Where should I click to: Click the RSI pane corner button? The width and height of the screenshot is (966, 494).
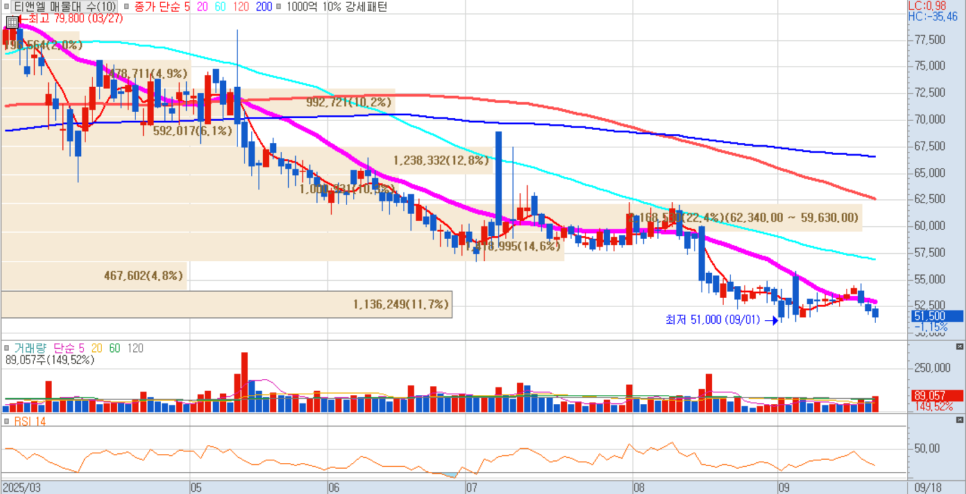[959, 419]
